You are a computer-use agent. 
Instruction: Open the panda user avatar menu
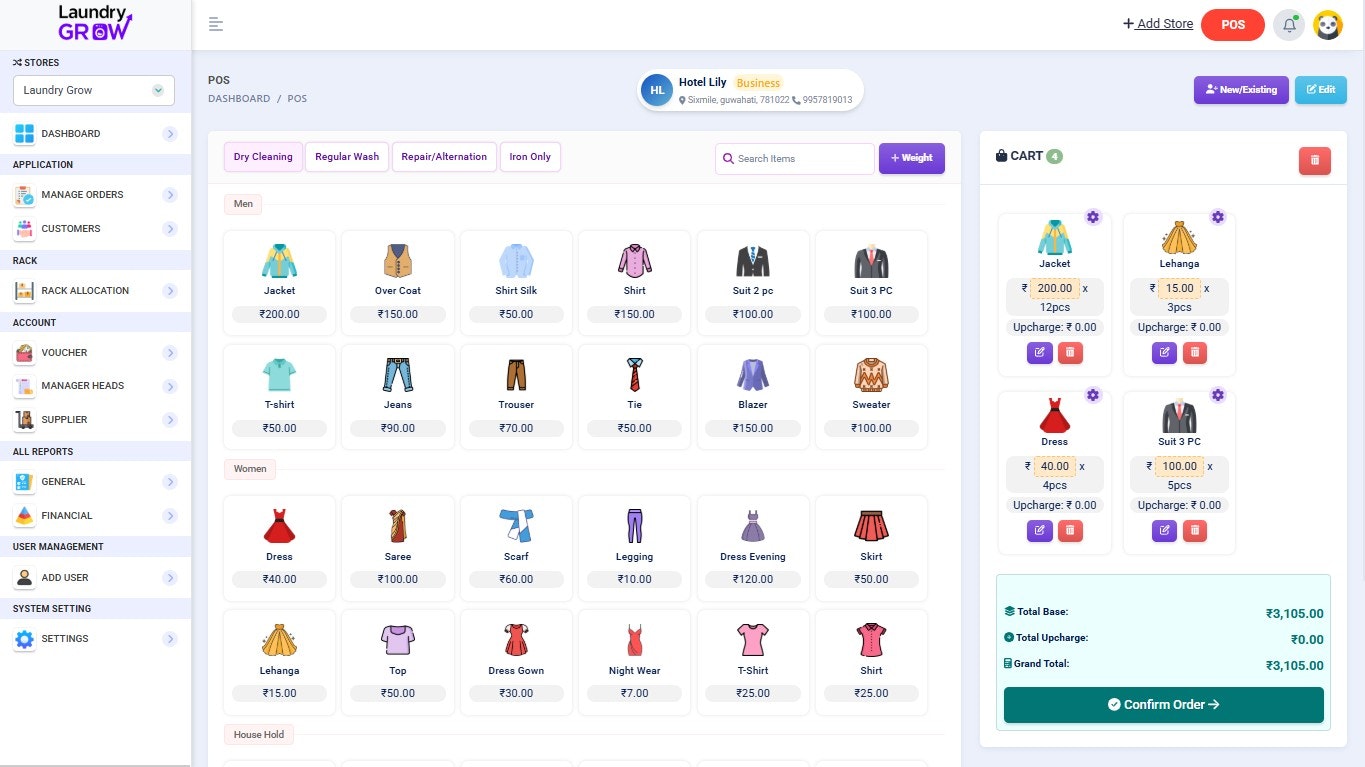[x=1328, y=25]
